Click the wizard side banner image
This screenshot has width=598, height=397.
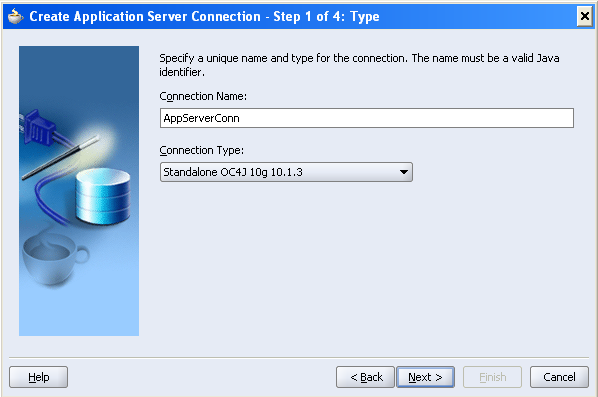pyautogui.click(x=79, y=191)
